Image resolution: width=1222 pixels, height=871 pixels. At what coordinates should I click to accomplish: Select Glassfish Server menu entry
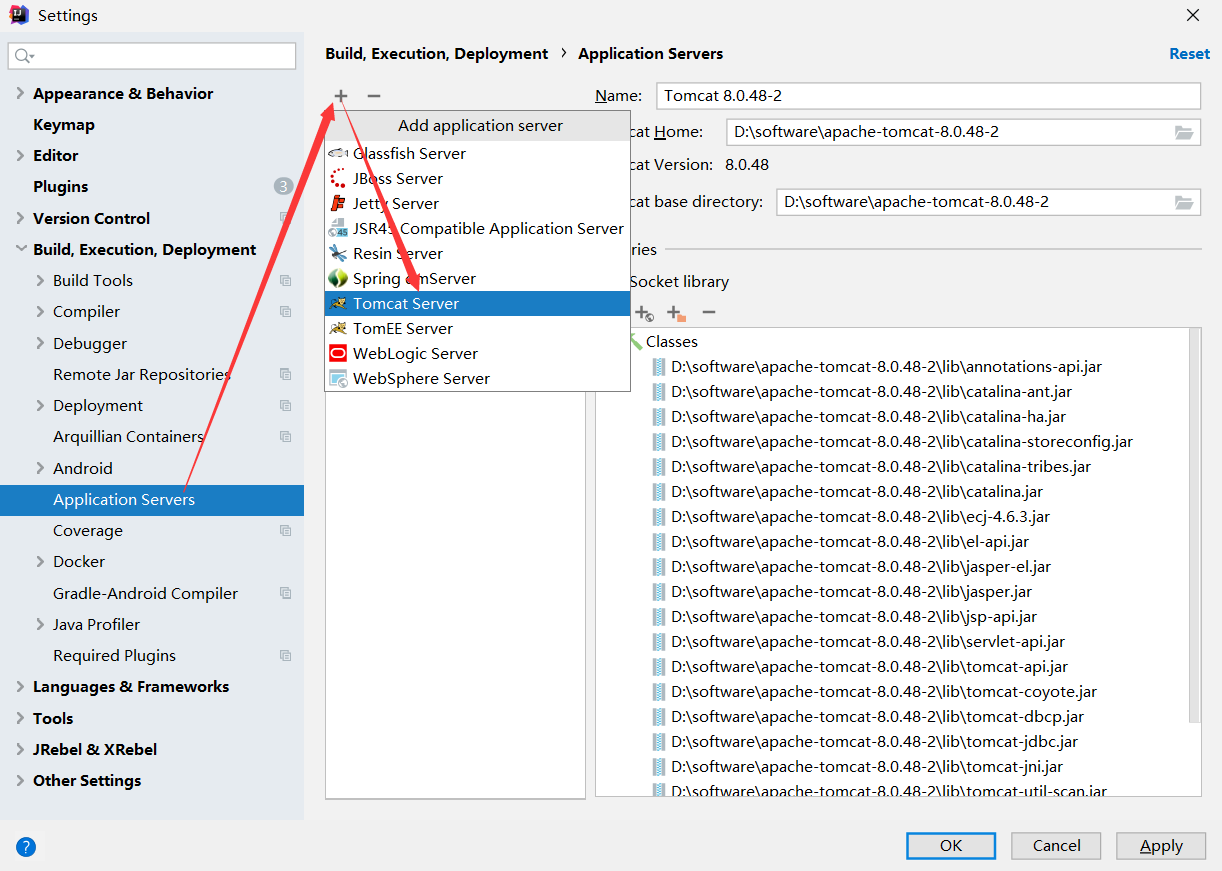[478, 153]
